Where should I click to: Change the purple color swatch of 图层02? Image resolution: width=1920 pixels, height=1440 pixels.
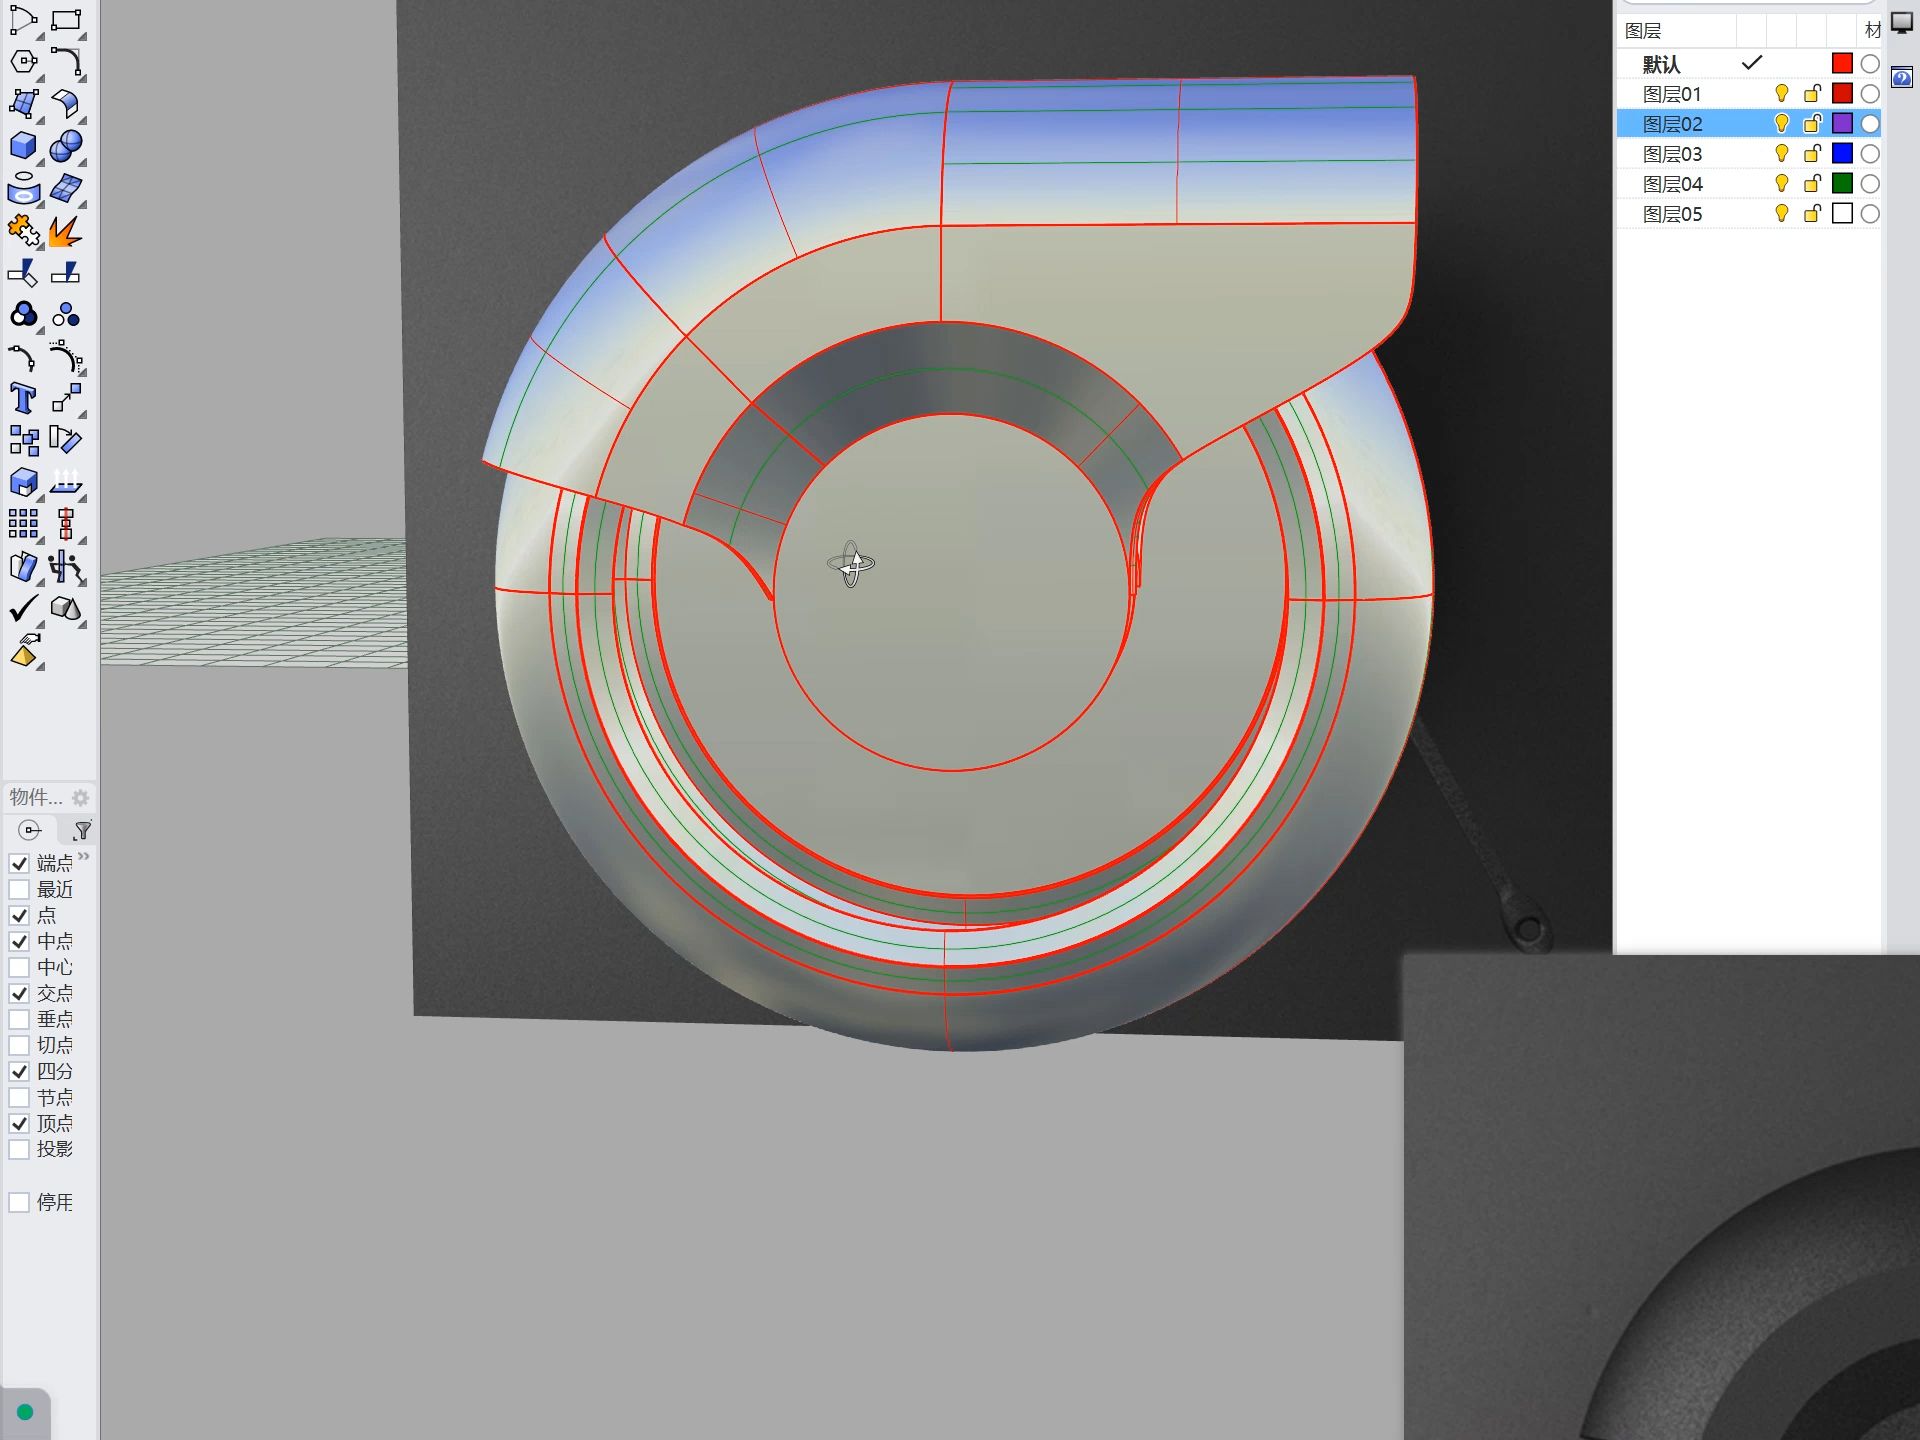(1842, 124)
